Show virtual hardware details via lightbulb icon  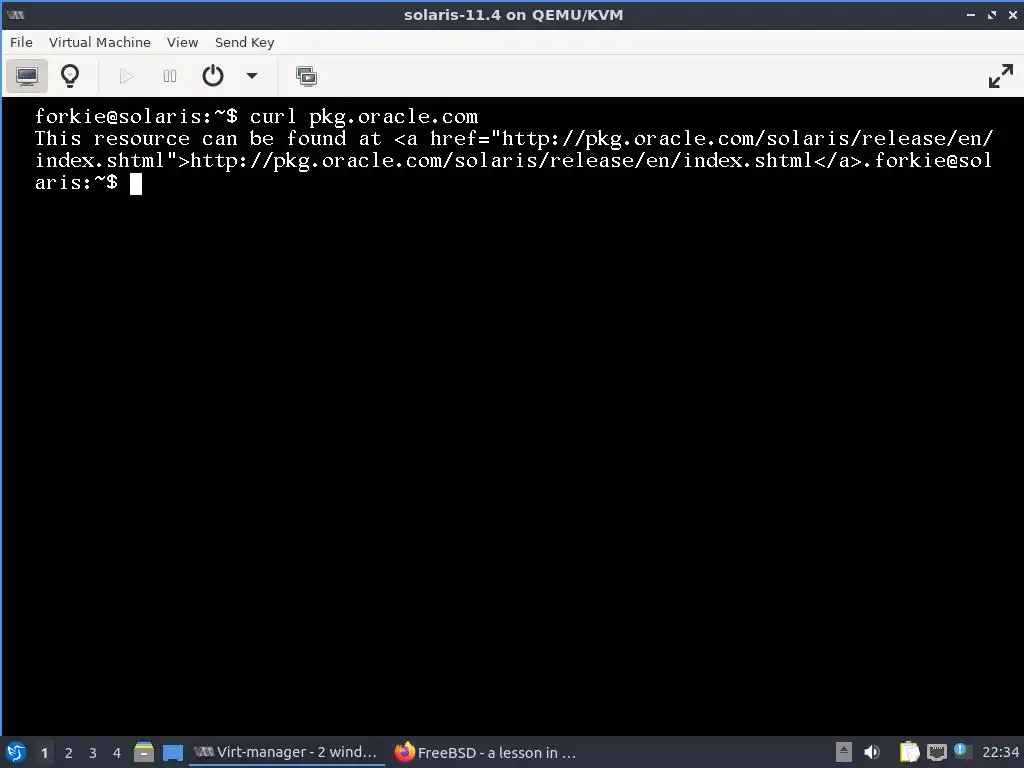point(70,76)
